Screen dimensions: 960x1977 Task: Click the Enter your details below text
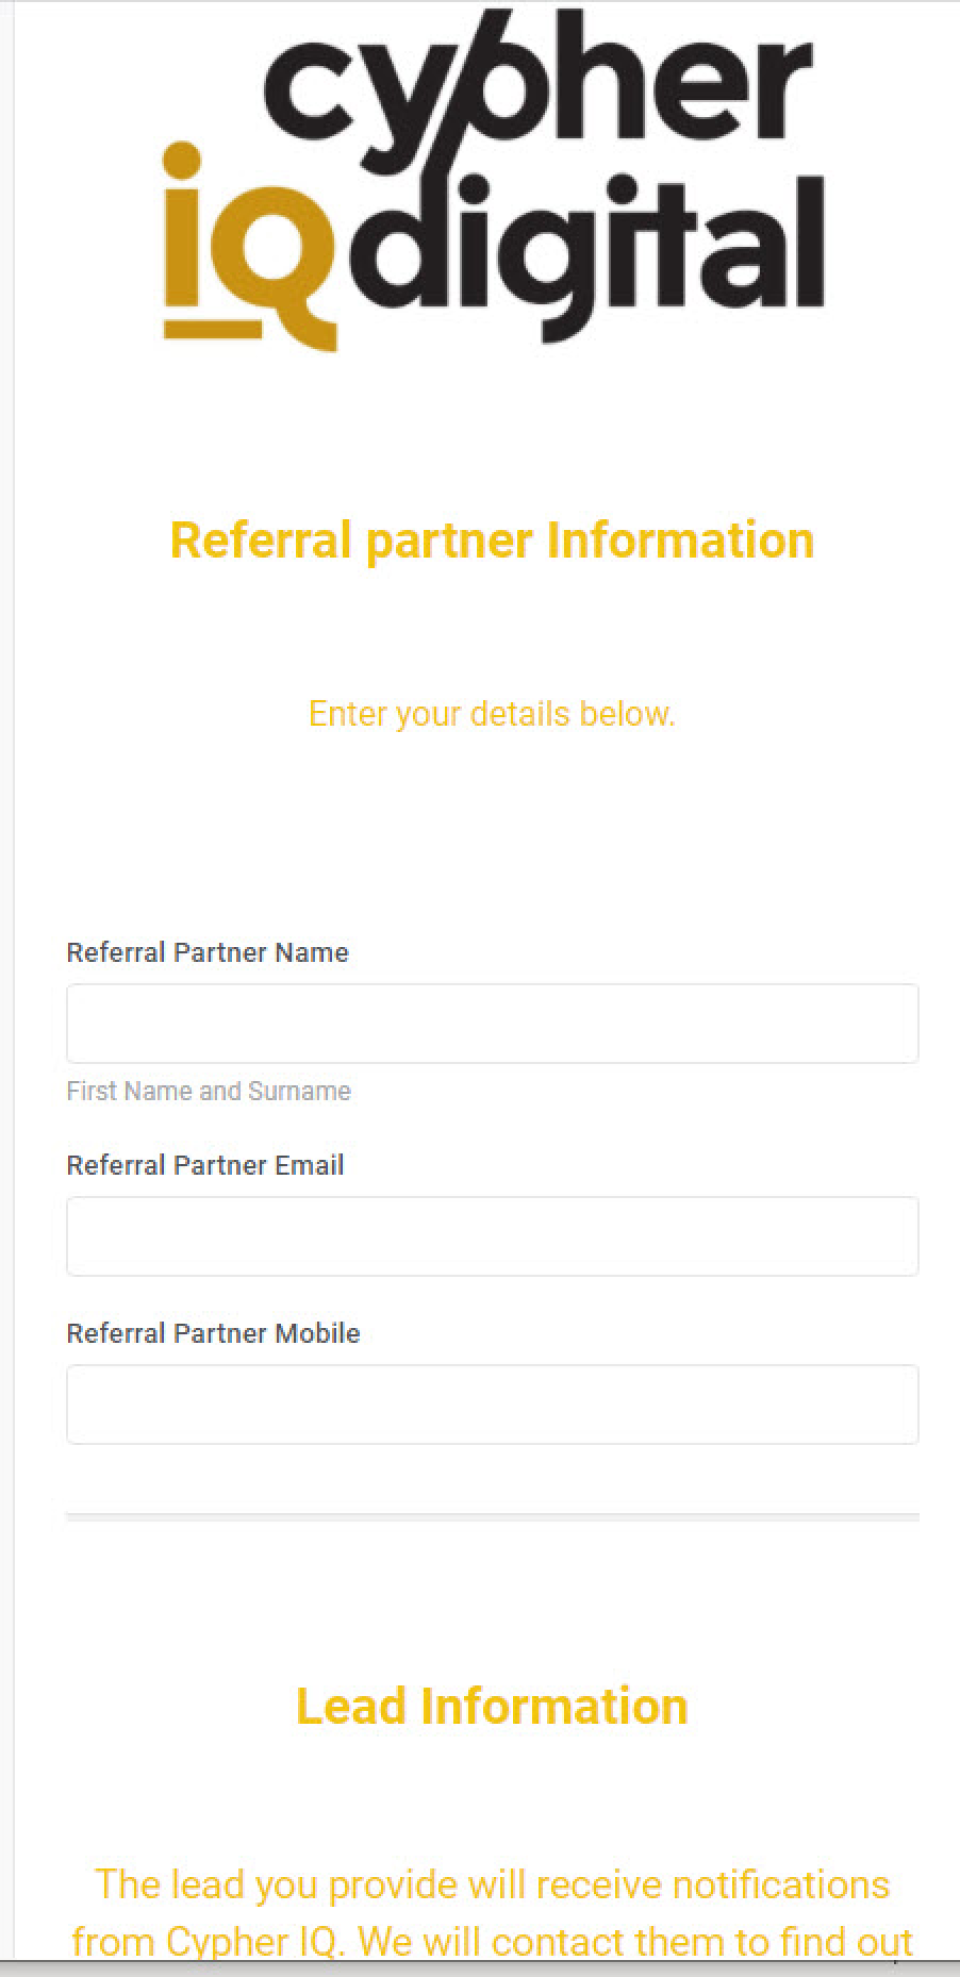click(492, 714)
